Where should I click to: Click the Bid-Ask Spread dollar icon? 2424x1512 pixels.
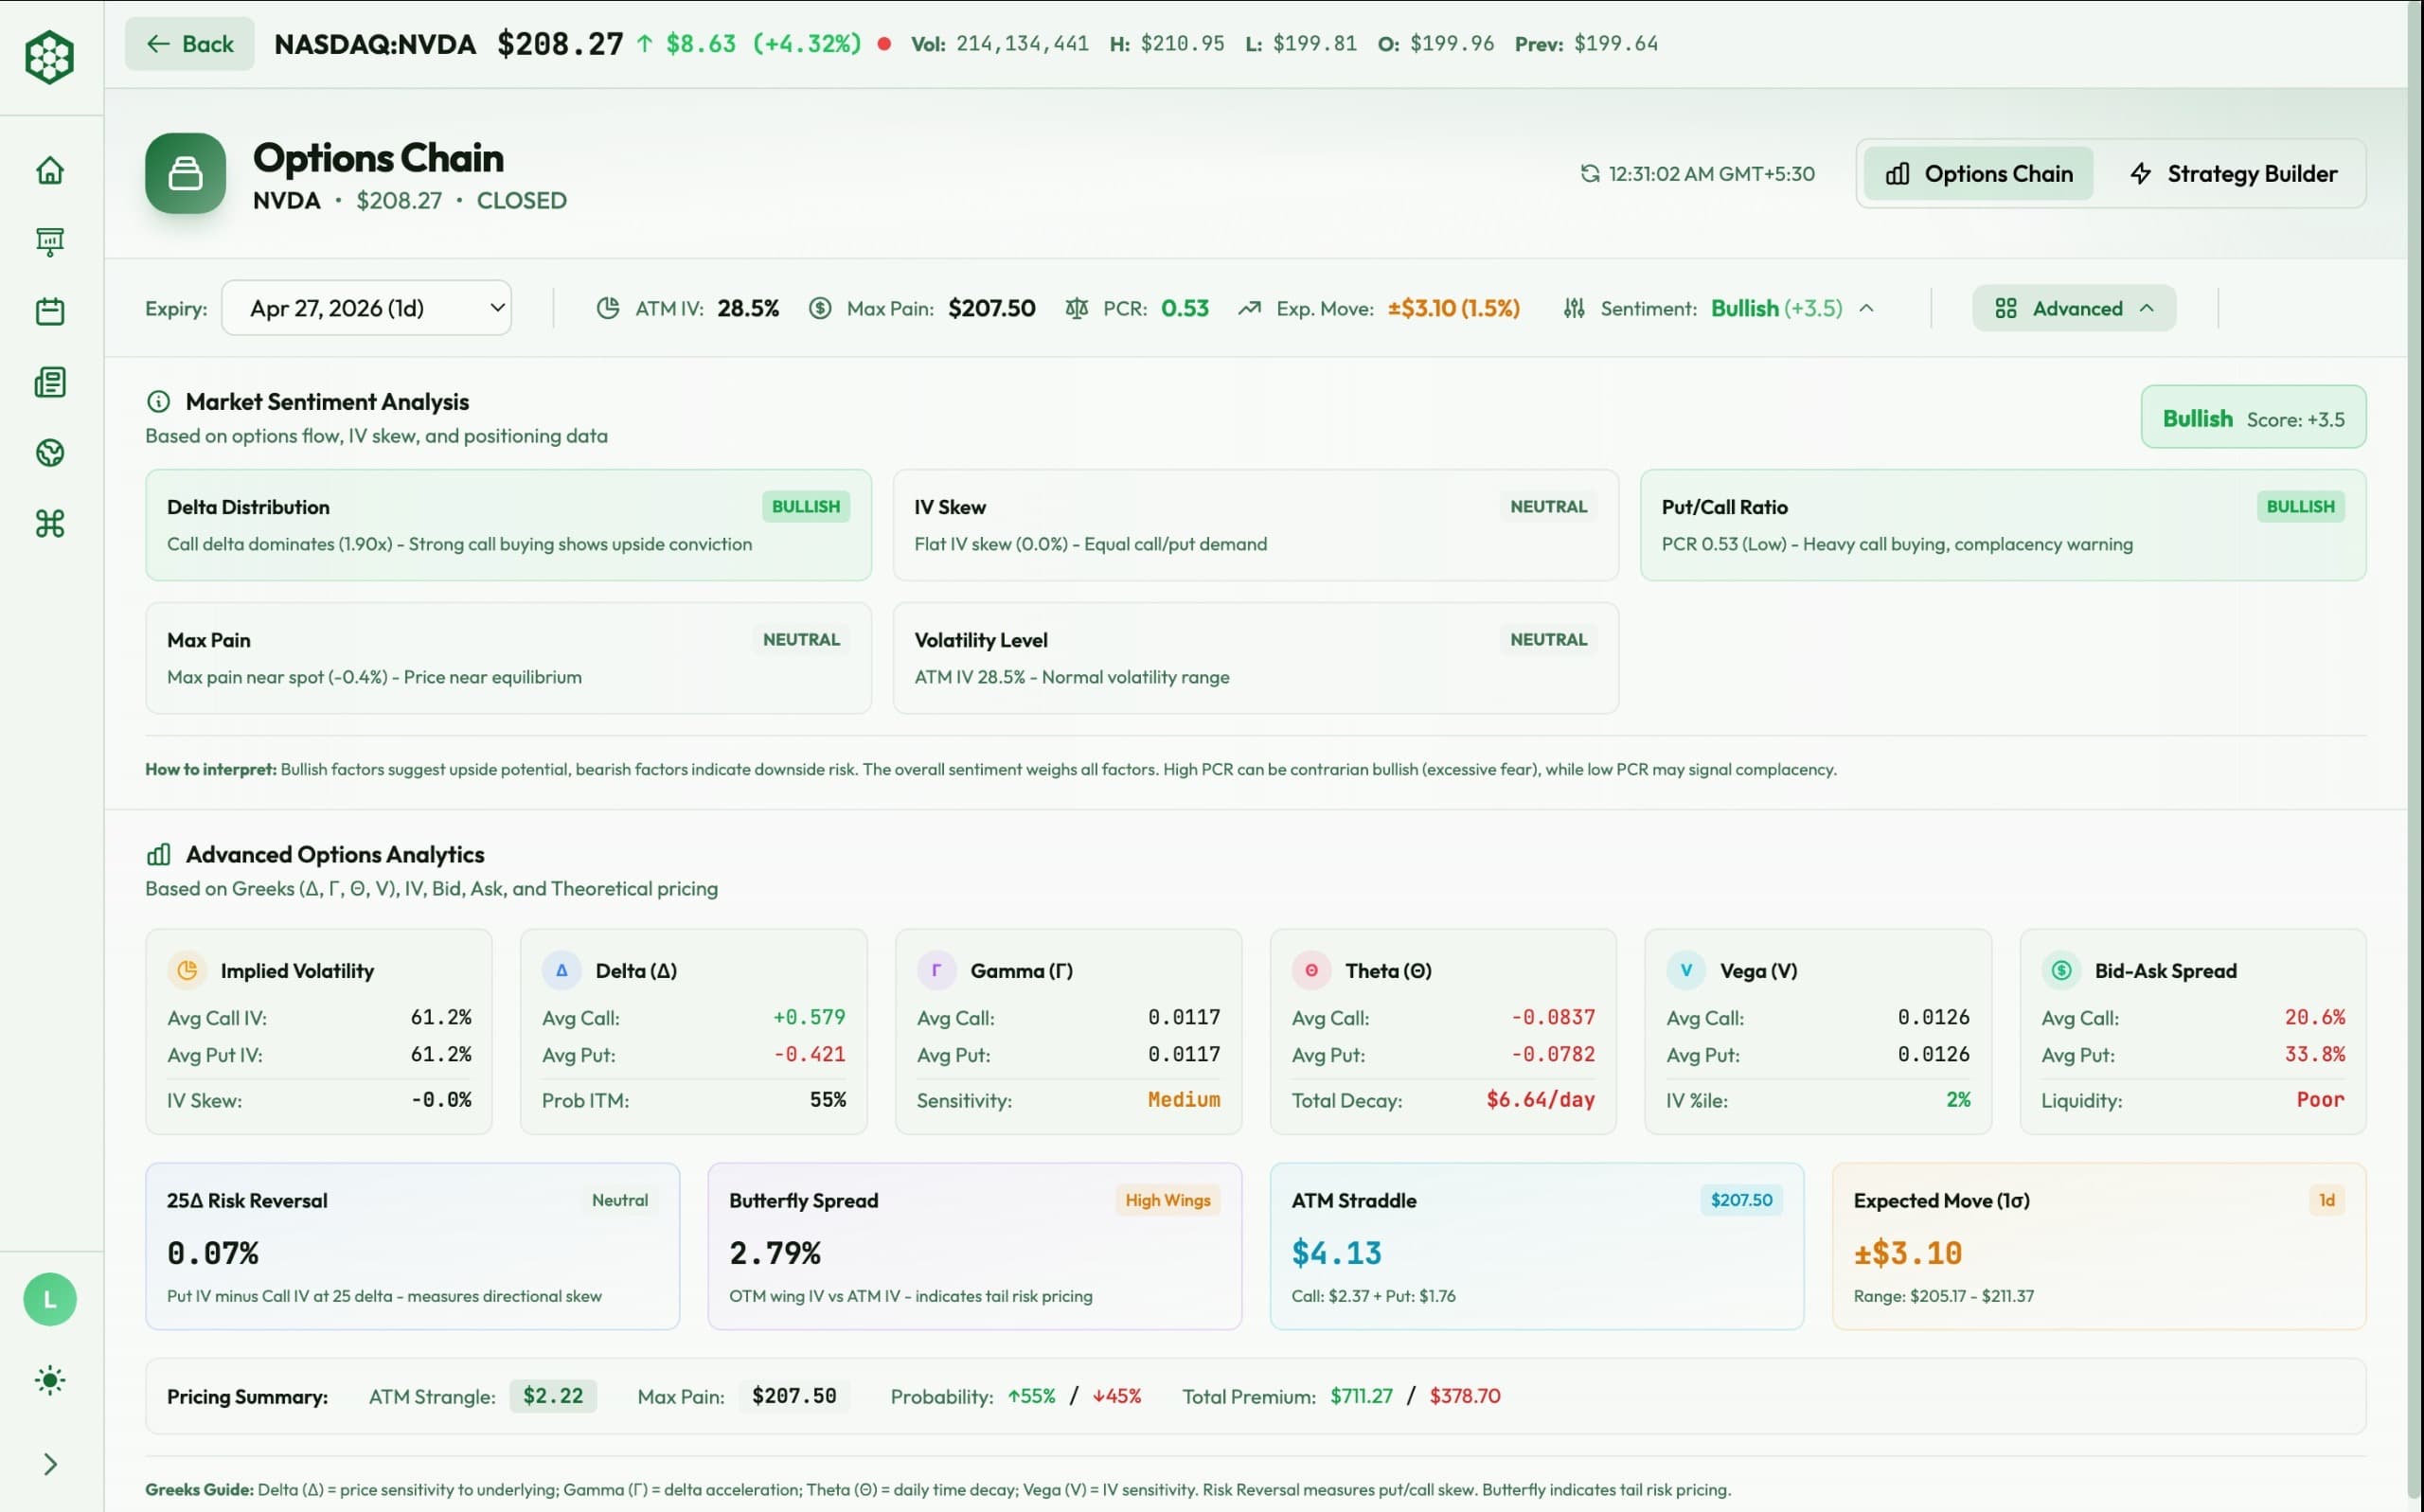(x=2061, y=970)
